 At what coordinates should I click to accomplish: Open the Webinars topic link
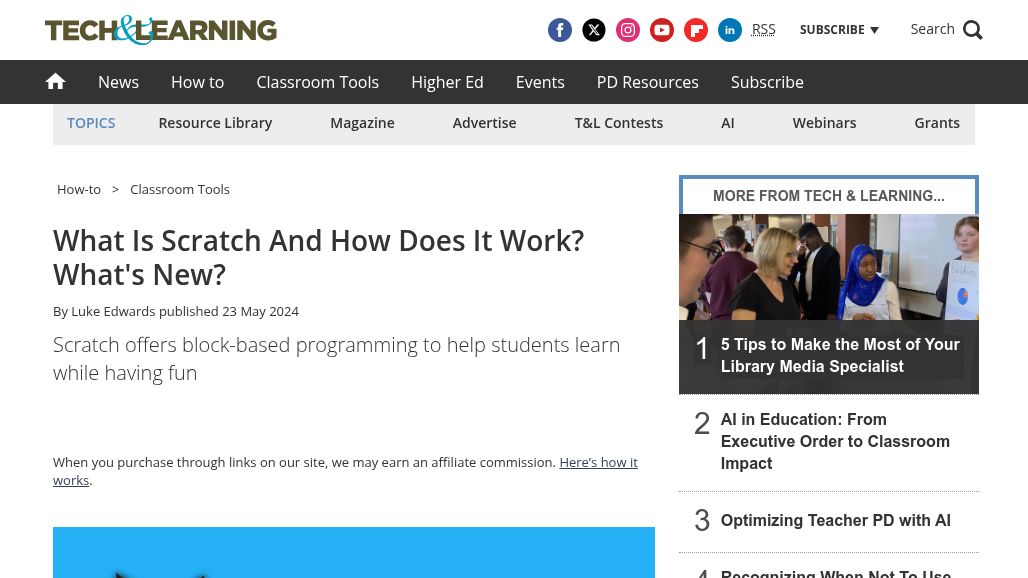click(824, 123)
